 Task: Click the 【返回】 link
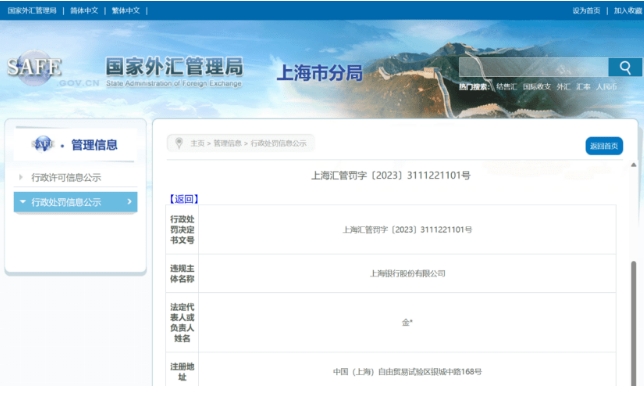click(184, 199)
